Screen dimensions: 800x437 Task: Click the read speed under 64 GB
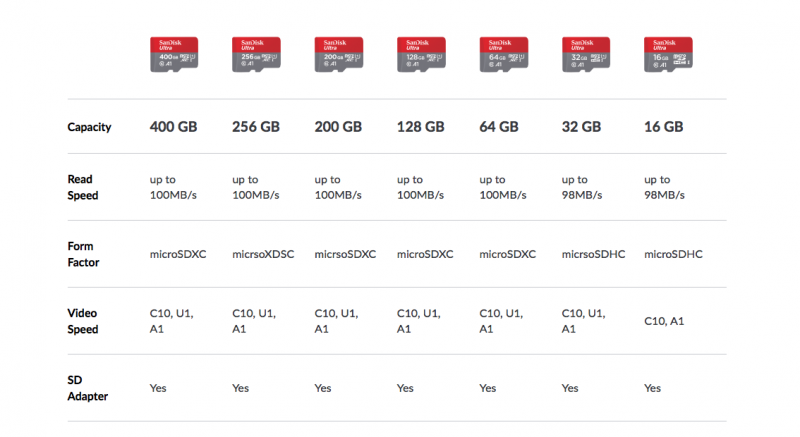coord(503,187)
